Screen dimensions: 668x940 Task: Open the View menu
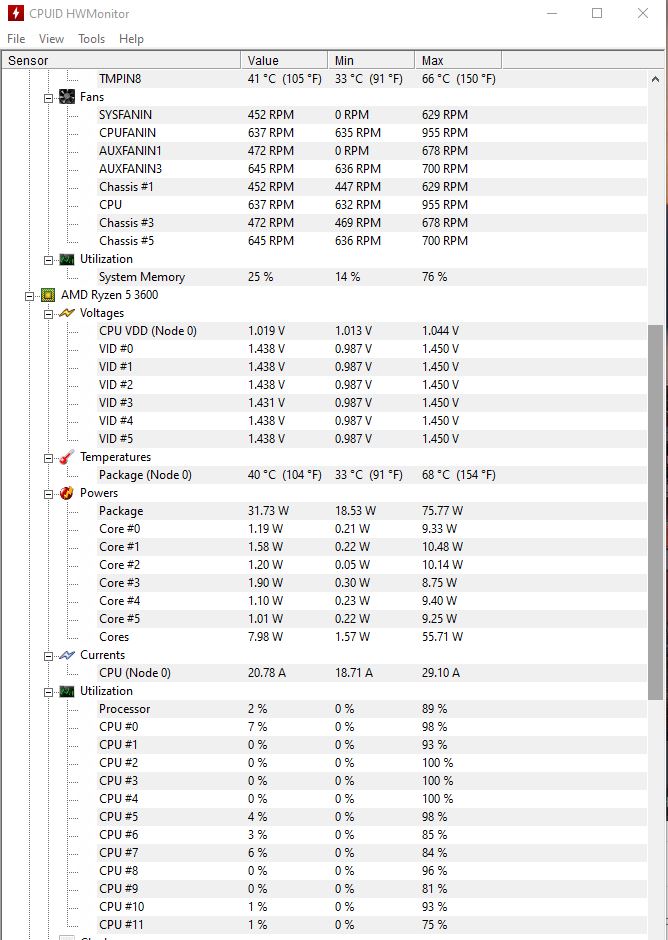tap(51, 39)
